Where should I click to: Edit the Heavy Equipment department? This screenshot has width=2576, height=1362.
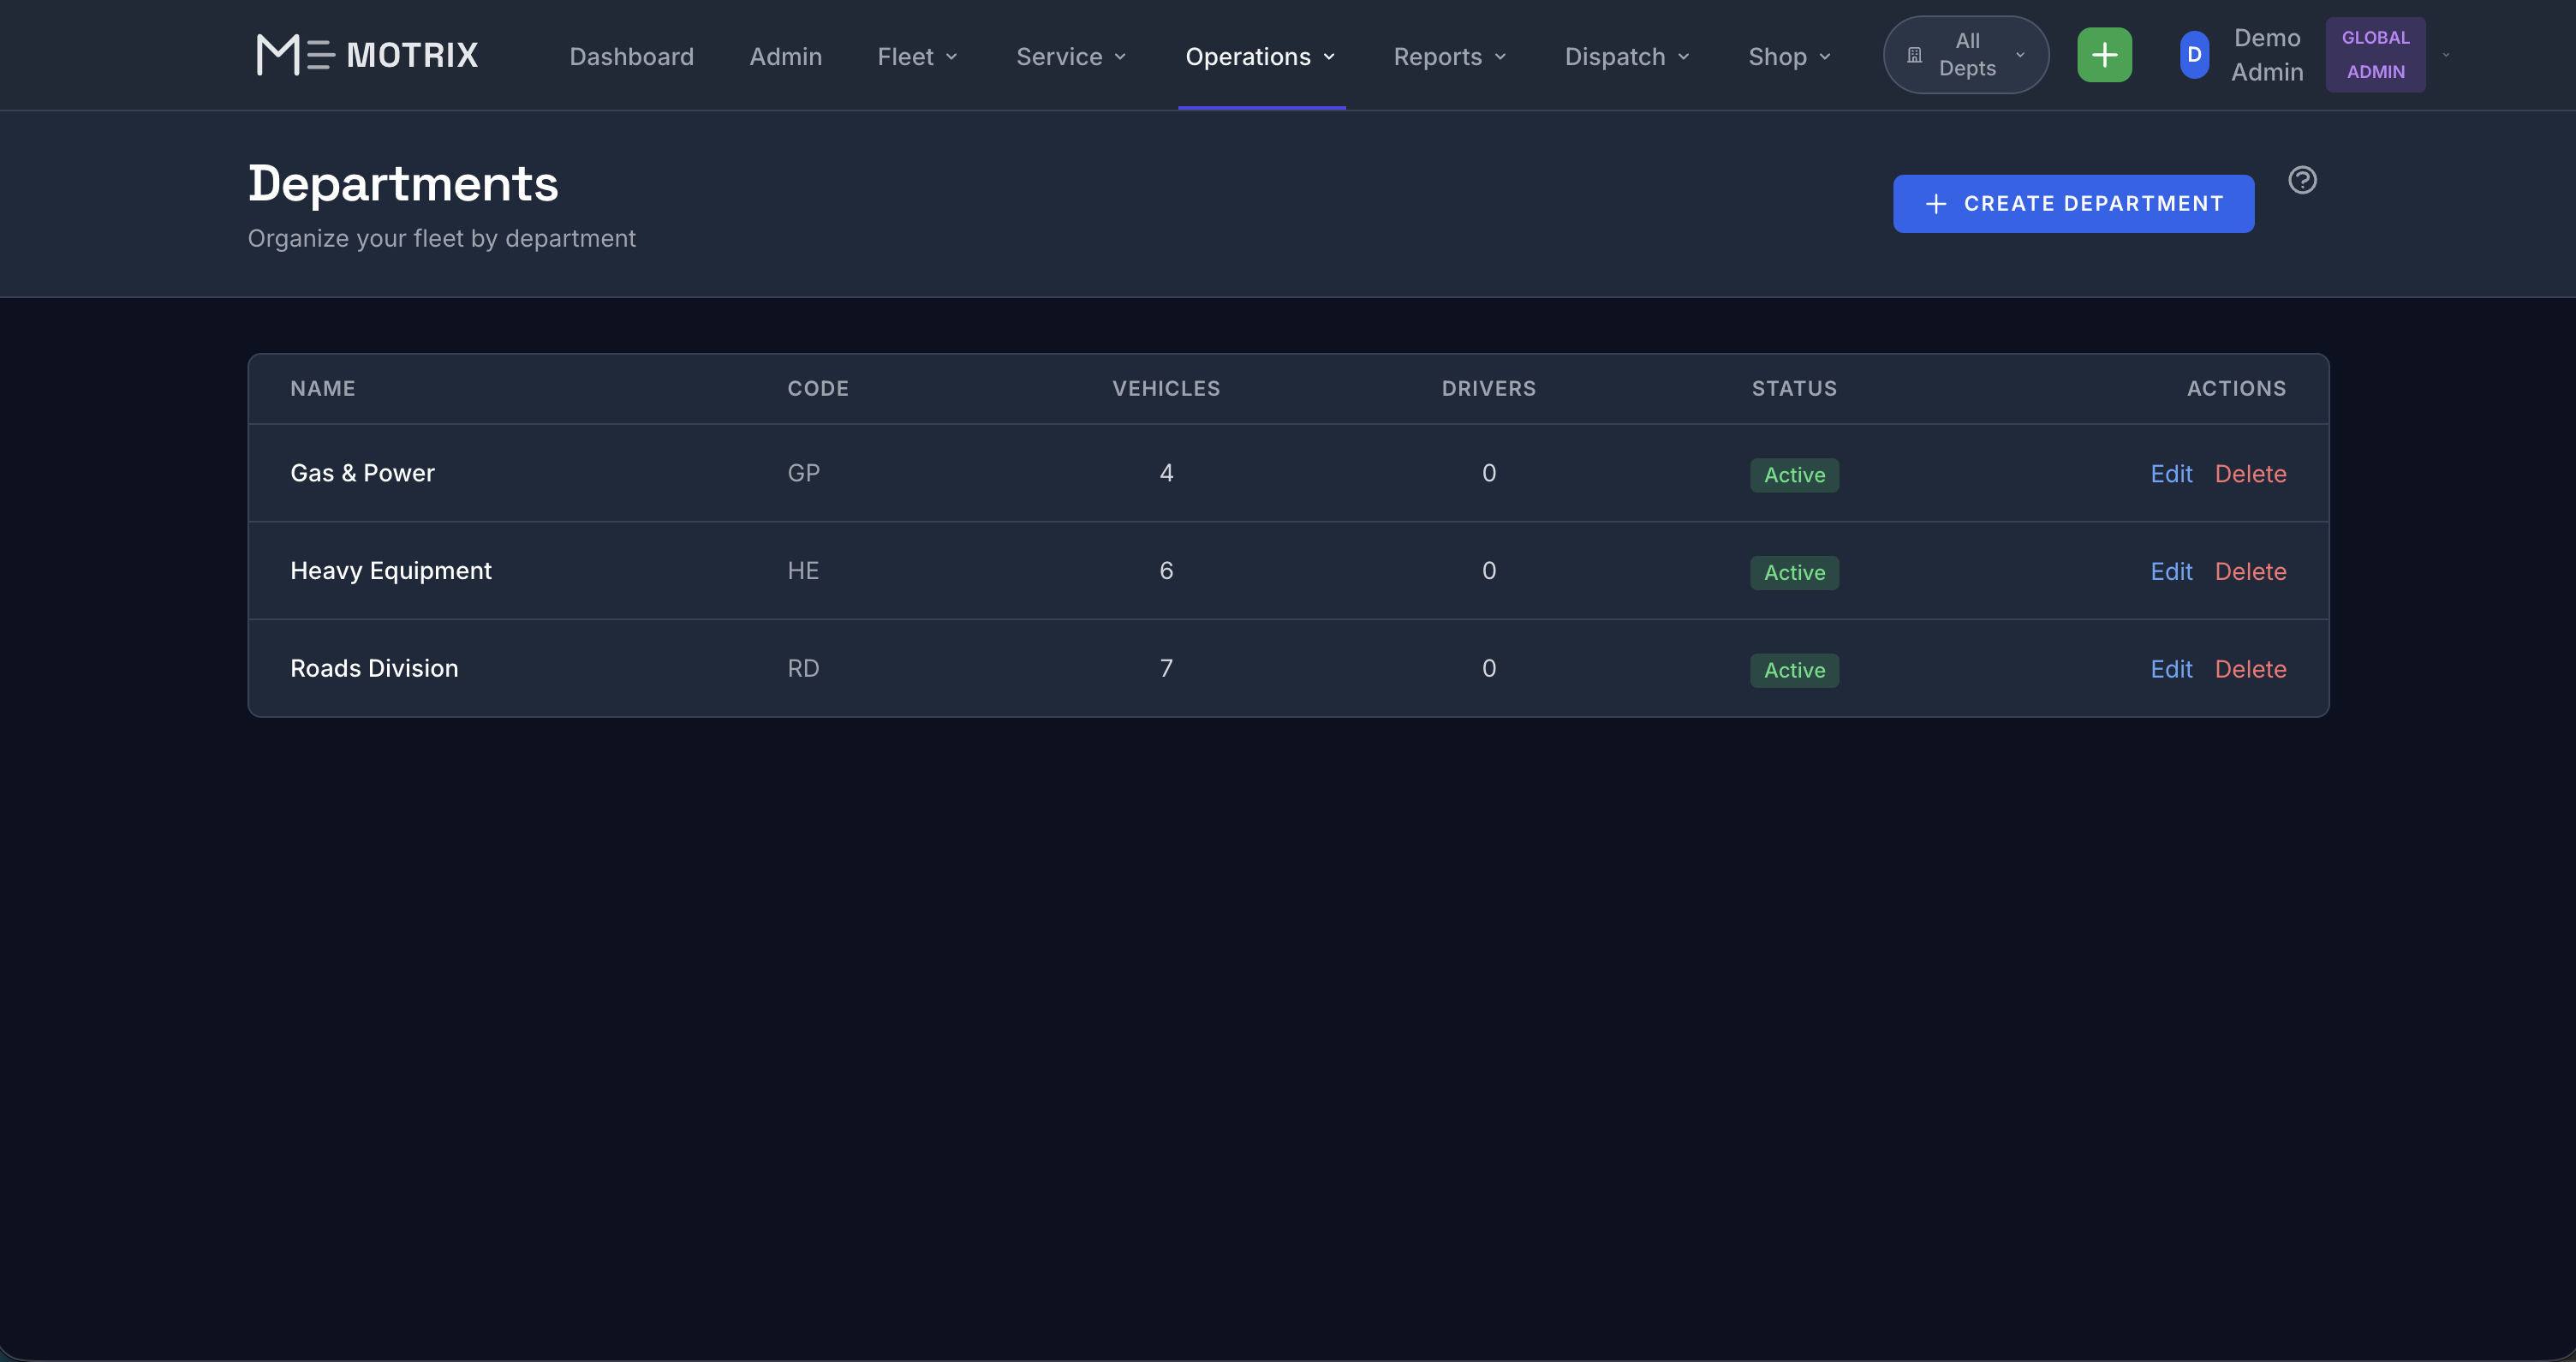pos(2171,571)
